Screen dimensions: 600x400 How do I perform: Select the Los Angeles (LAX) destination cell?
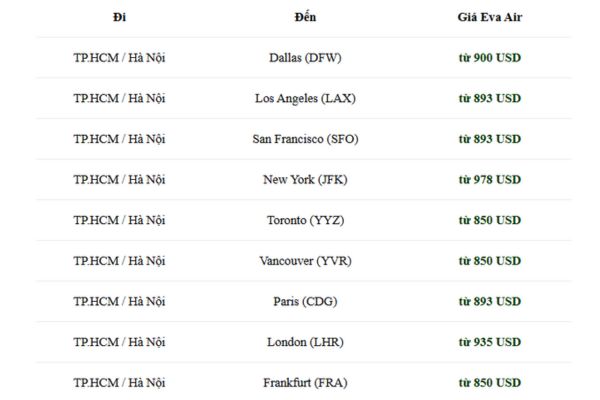[x=305, y=98]
